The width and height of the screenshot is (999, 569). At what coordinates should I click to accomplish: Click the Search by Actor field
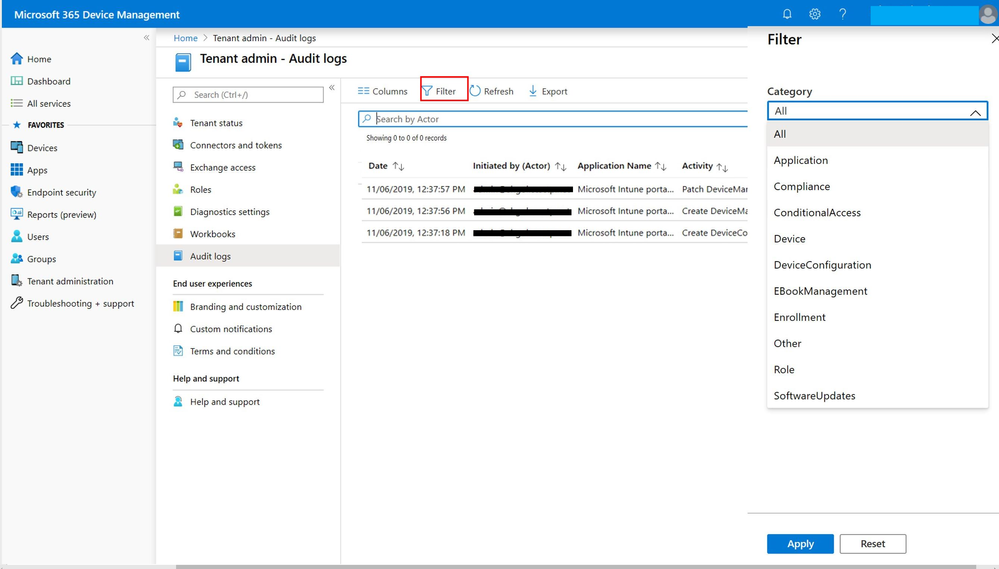[x=553, y=119]
